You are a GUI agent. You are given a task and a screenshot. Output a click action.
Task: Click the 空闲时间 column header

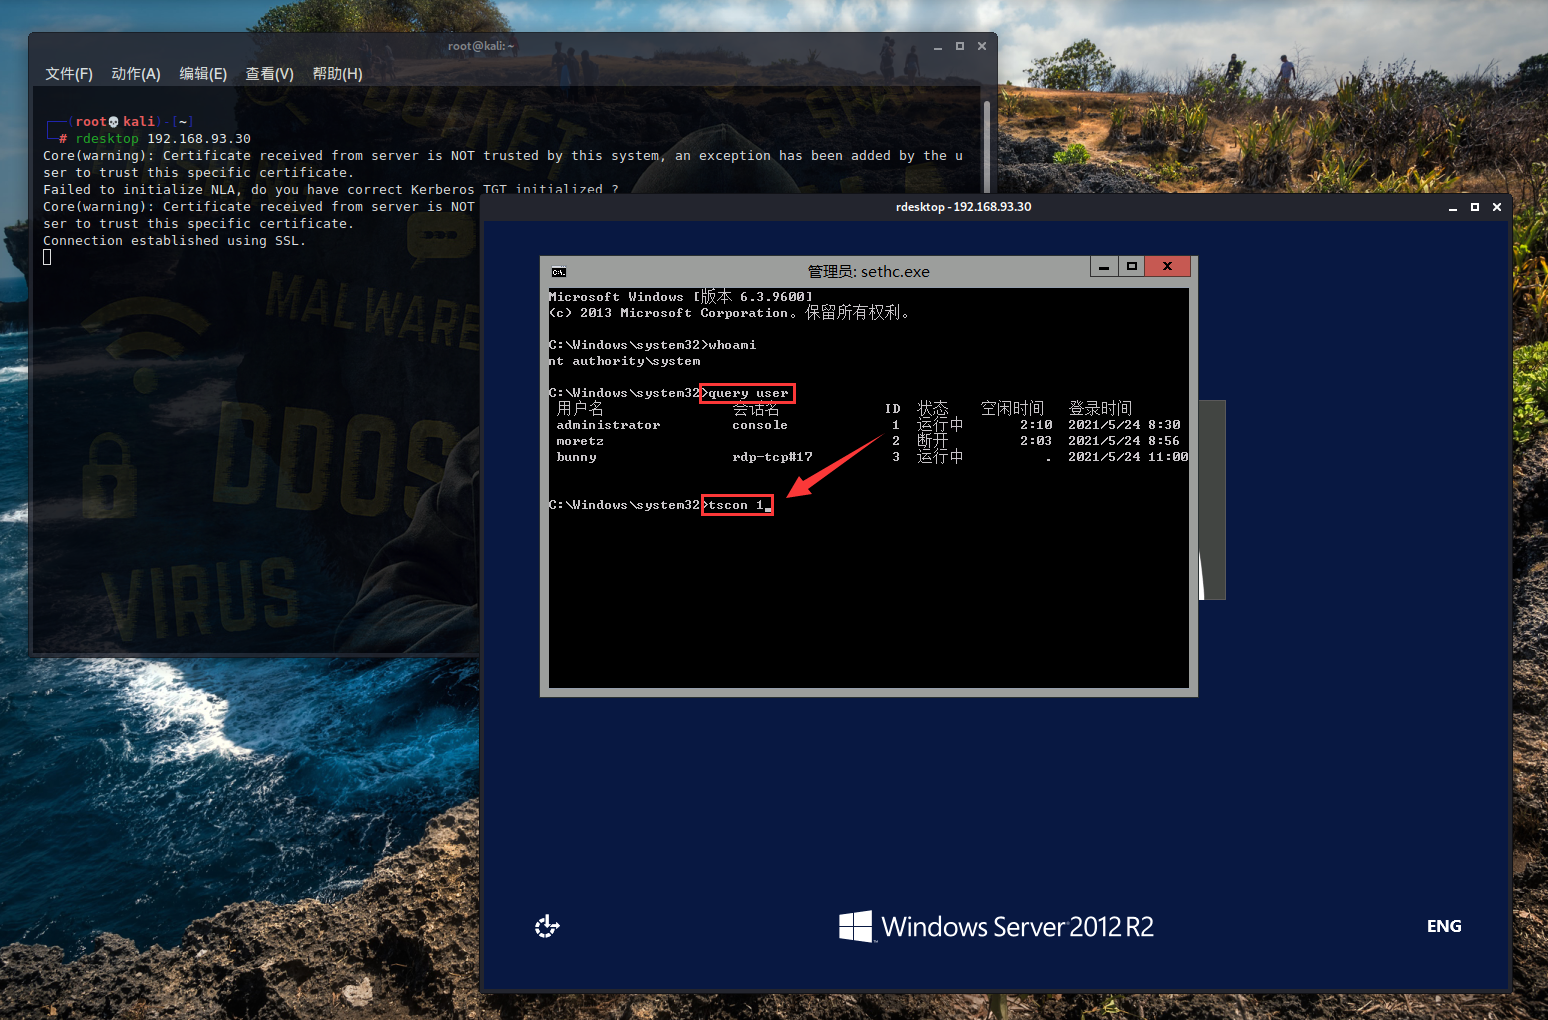click(1012, 409)
